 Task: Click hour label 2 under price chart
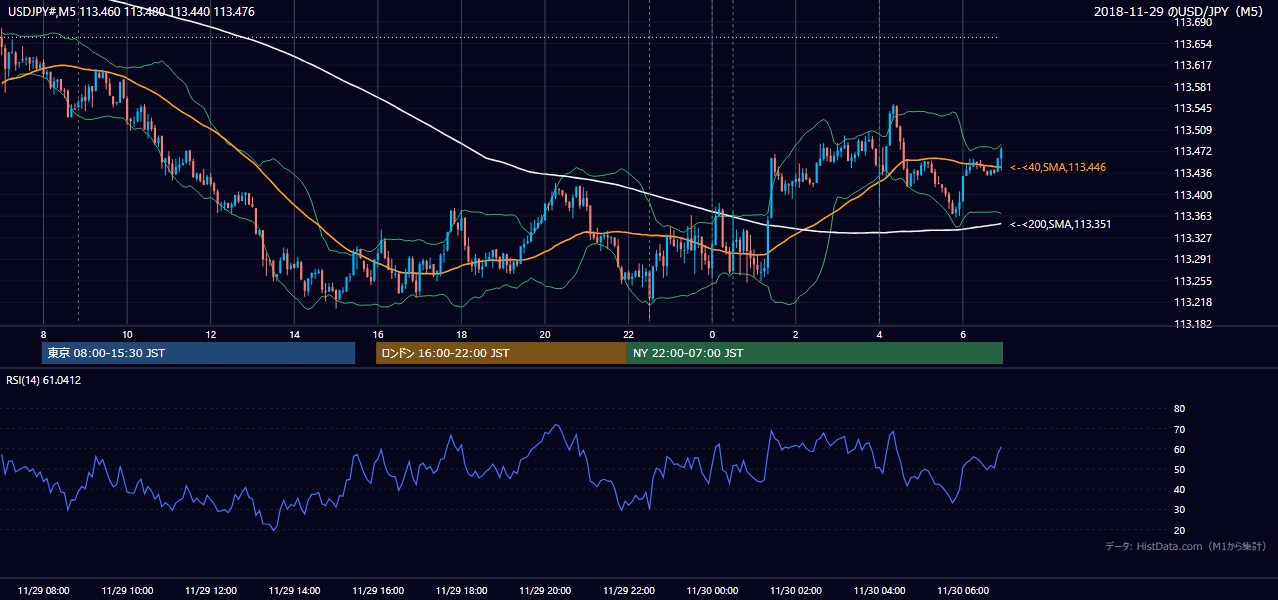(x=795, y=333)
